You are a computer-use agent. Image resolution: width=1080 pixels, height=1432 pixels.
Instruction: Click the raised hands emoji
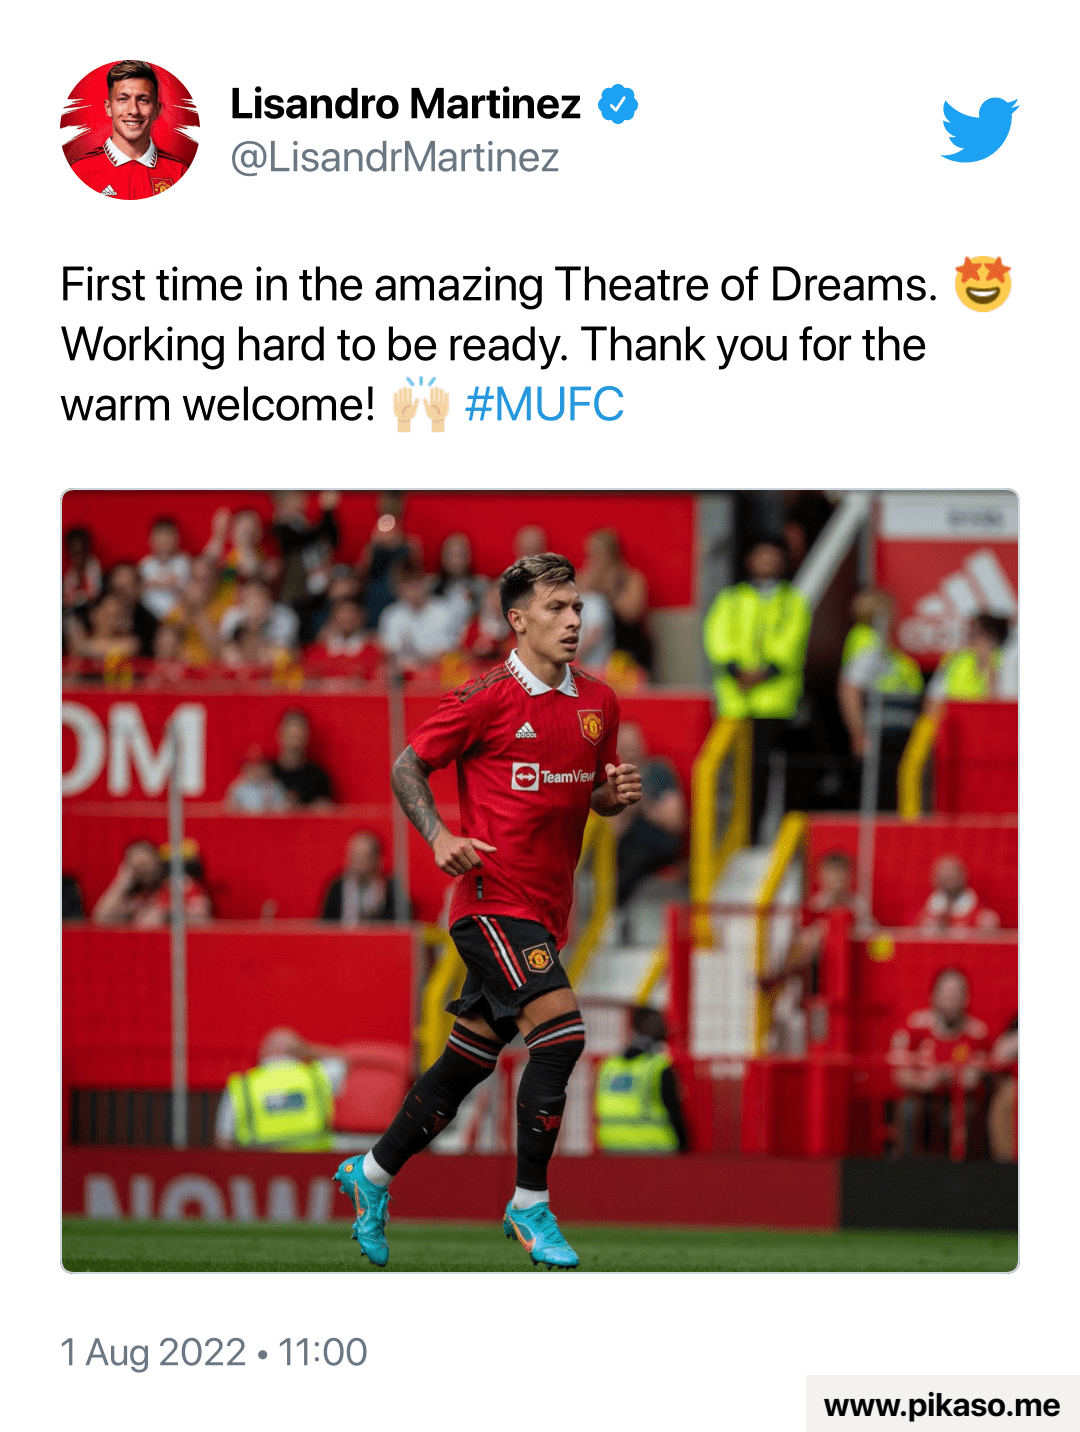421,404
